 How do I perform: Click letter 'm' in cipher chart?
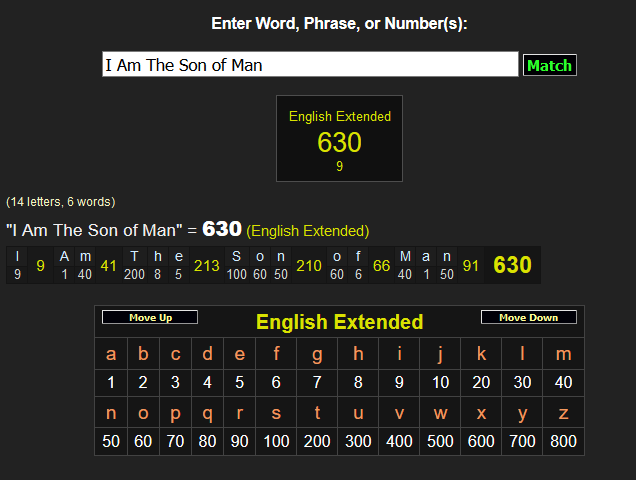click(563, 354)
